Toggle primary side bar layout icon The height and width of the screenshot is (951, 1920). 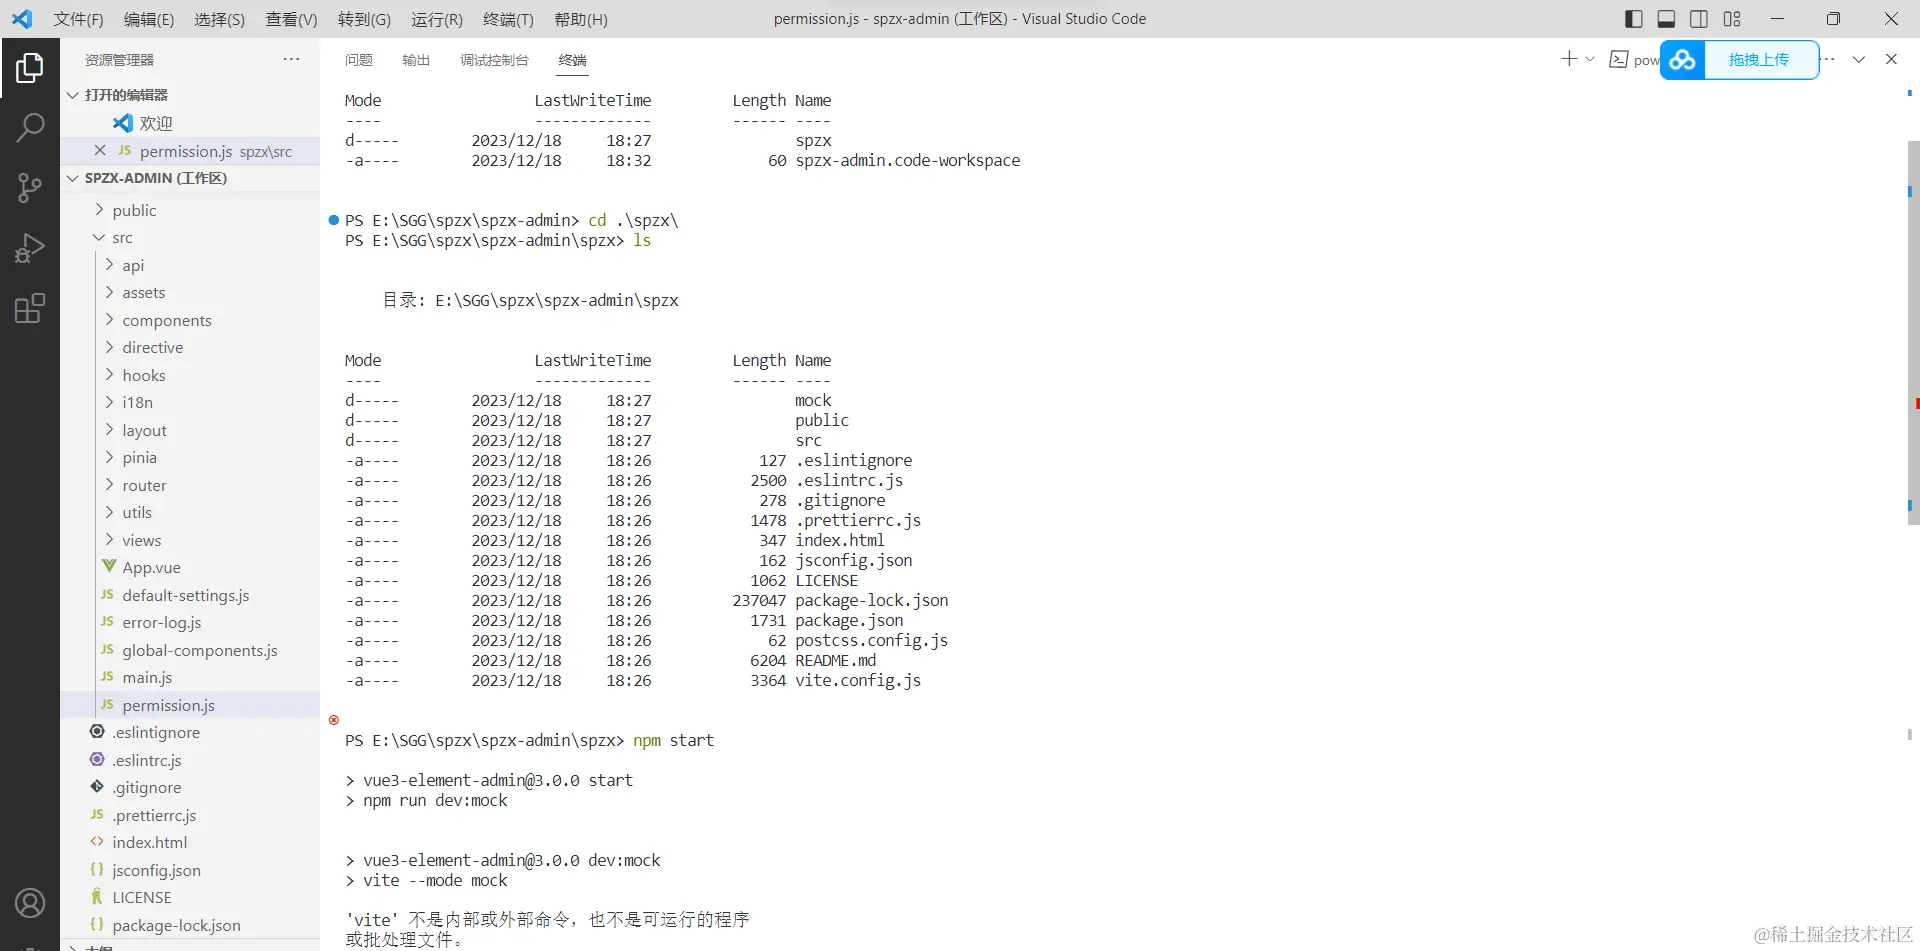click(1634, 19)
